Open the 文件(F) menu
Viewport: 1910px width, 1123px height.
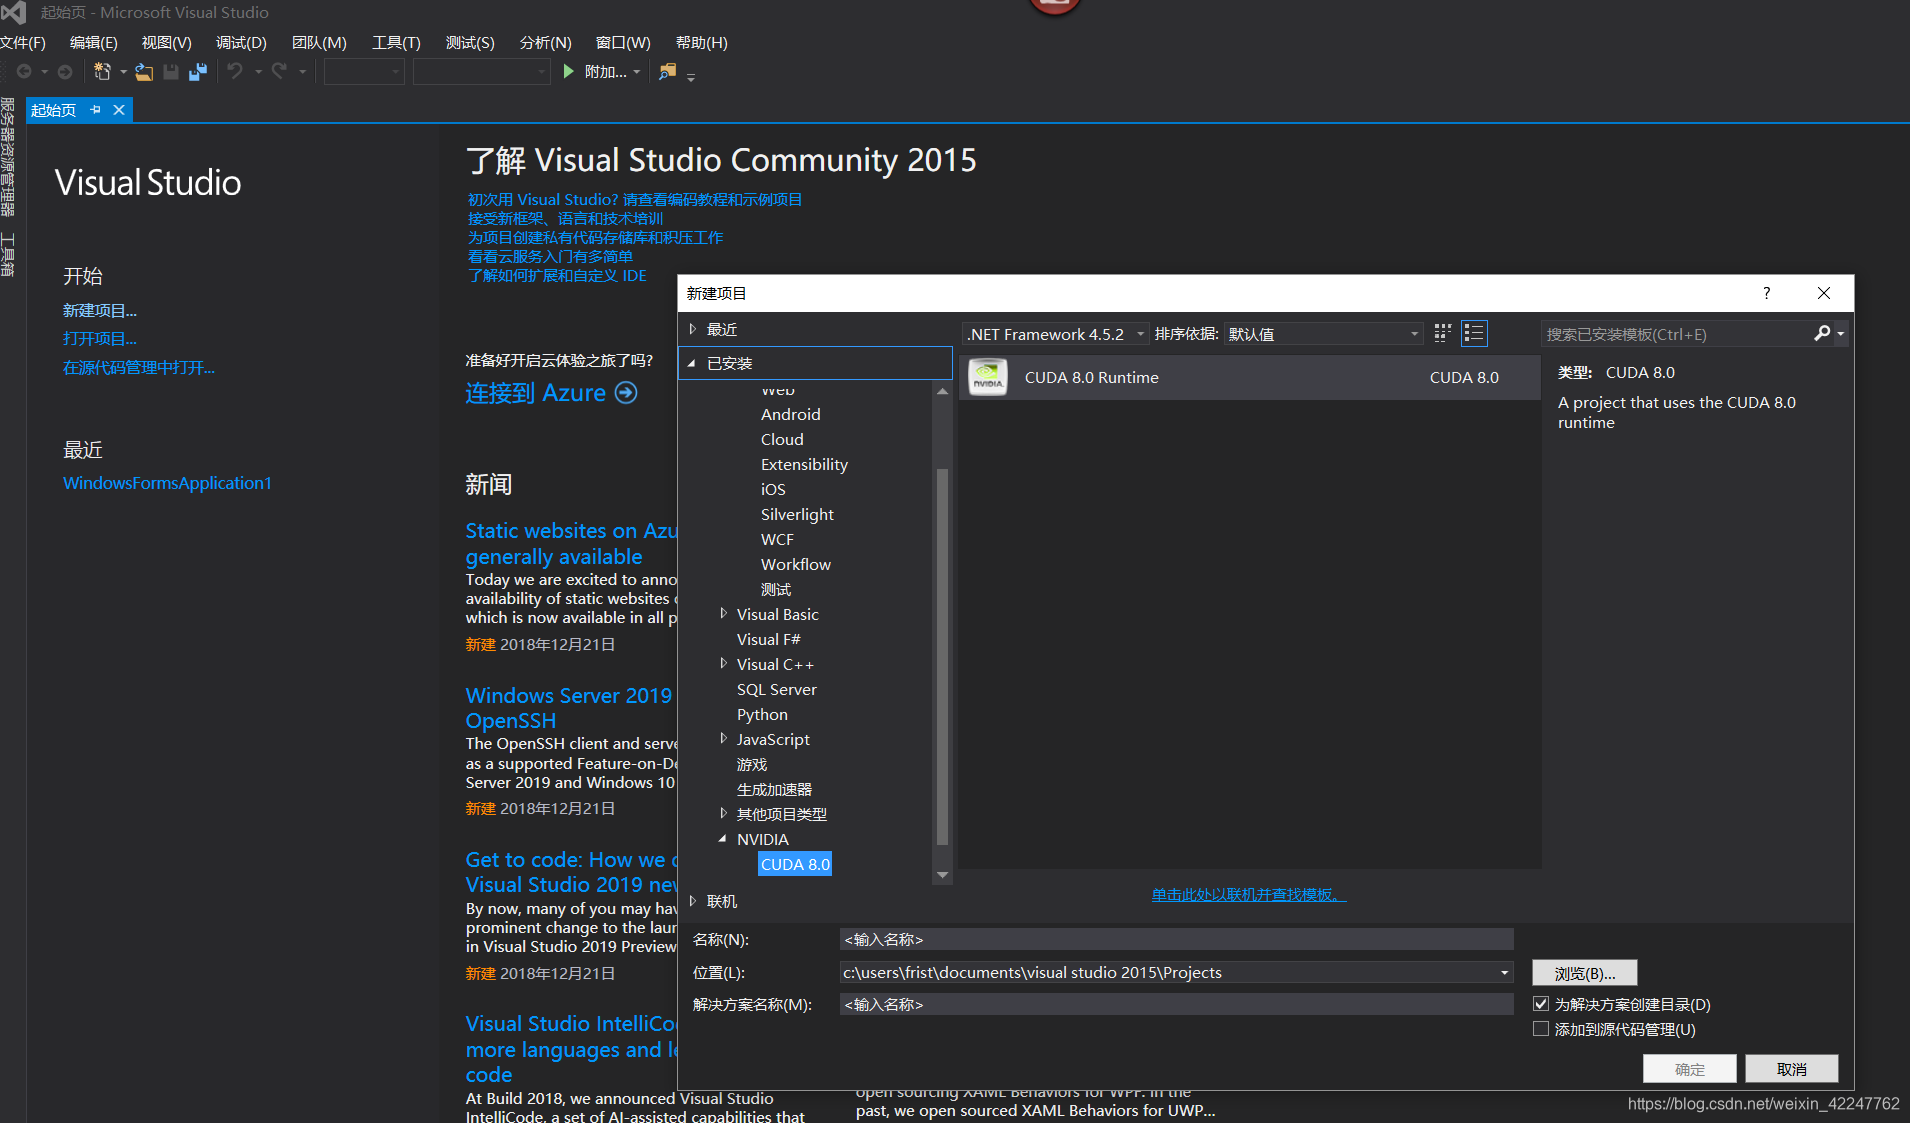pyautogui.click(x=23, y=43)
